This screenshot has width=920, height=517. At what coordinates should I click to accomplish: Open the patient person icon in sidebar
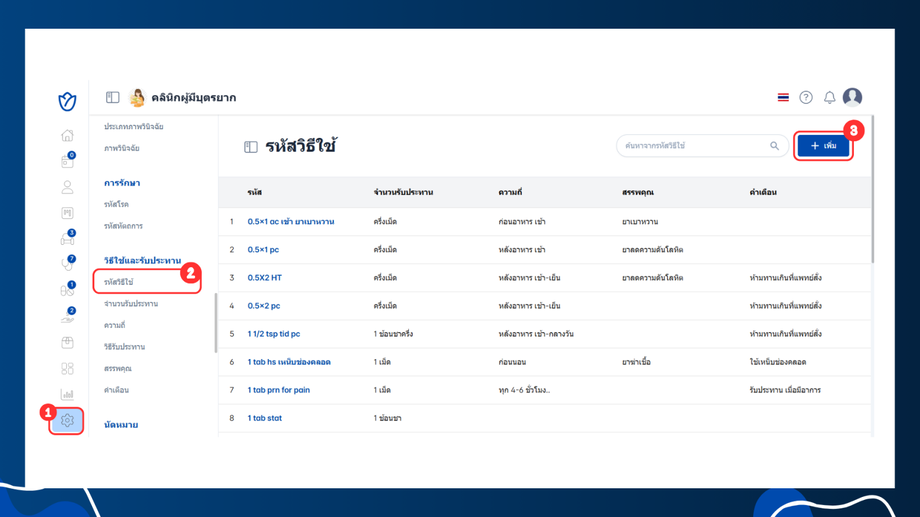pyautogui.click(x=67, y=187)
